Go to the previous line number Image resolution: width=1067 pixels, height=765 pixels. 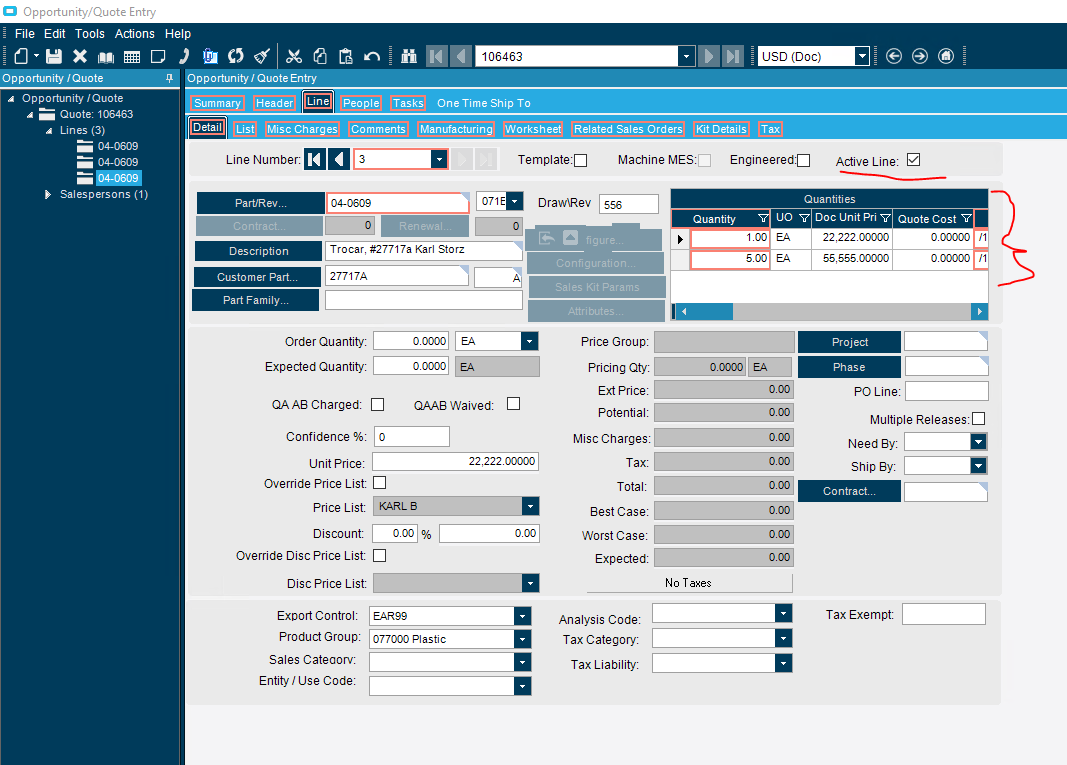[x=339, y=159]
